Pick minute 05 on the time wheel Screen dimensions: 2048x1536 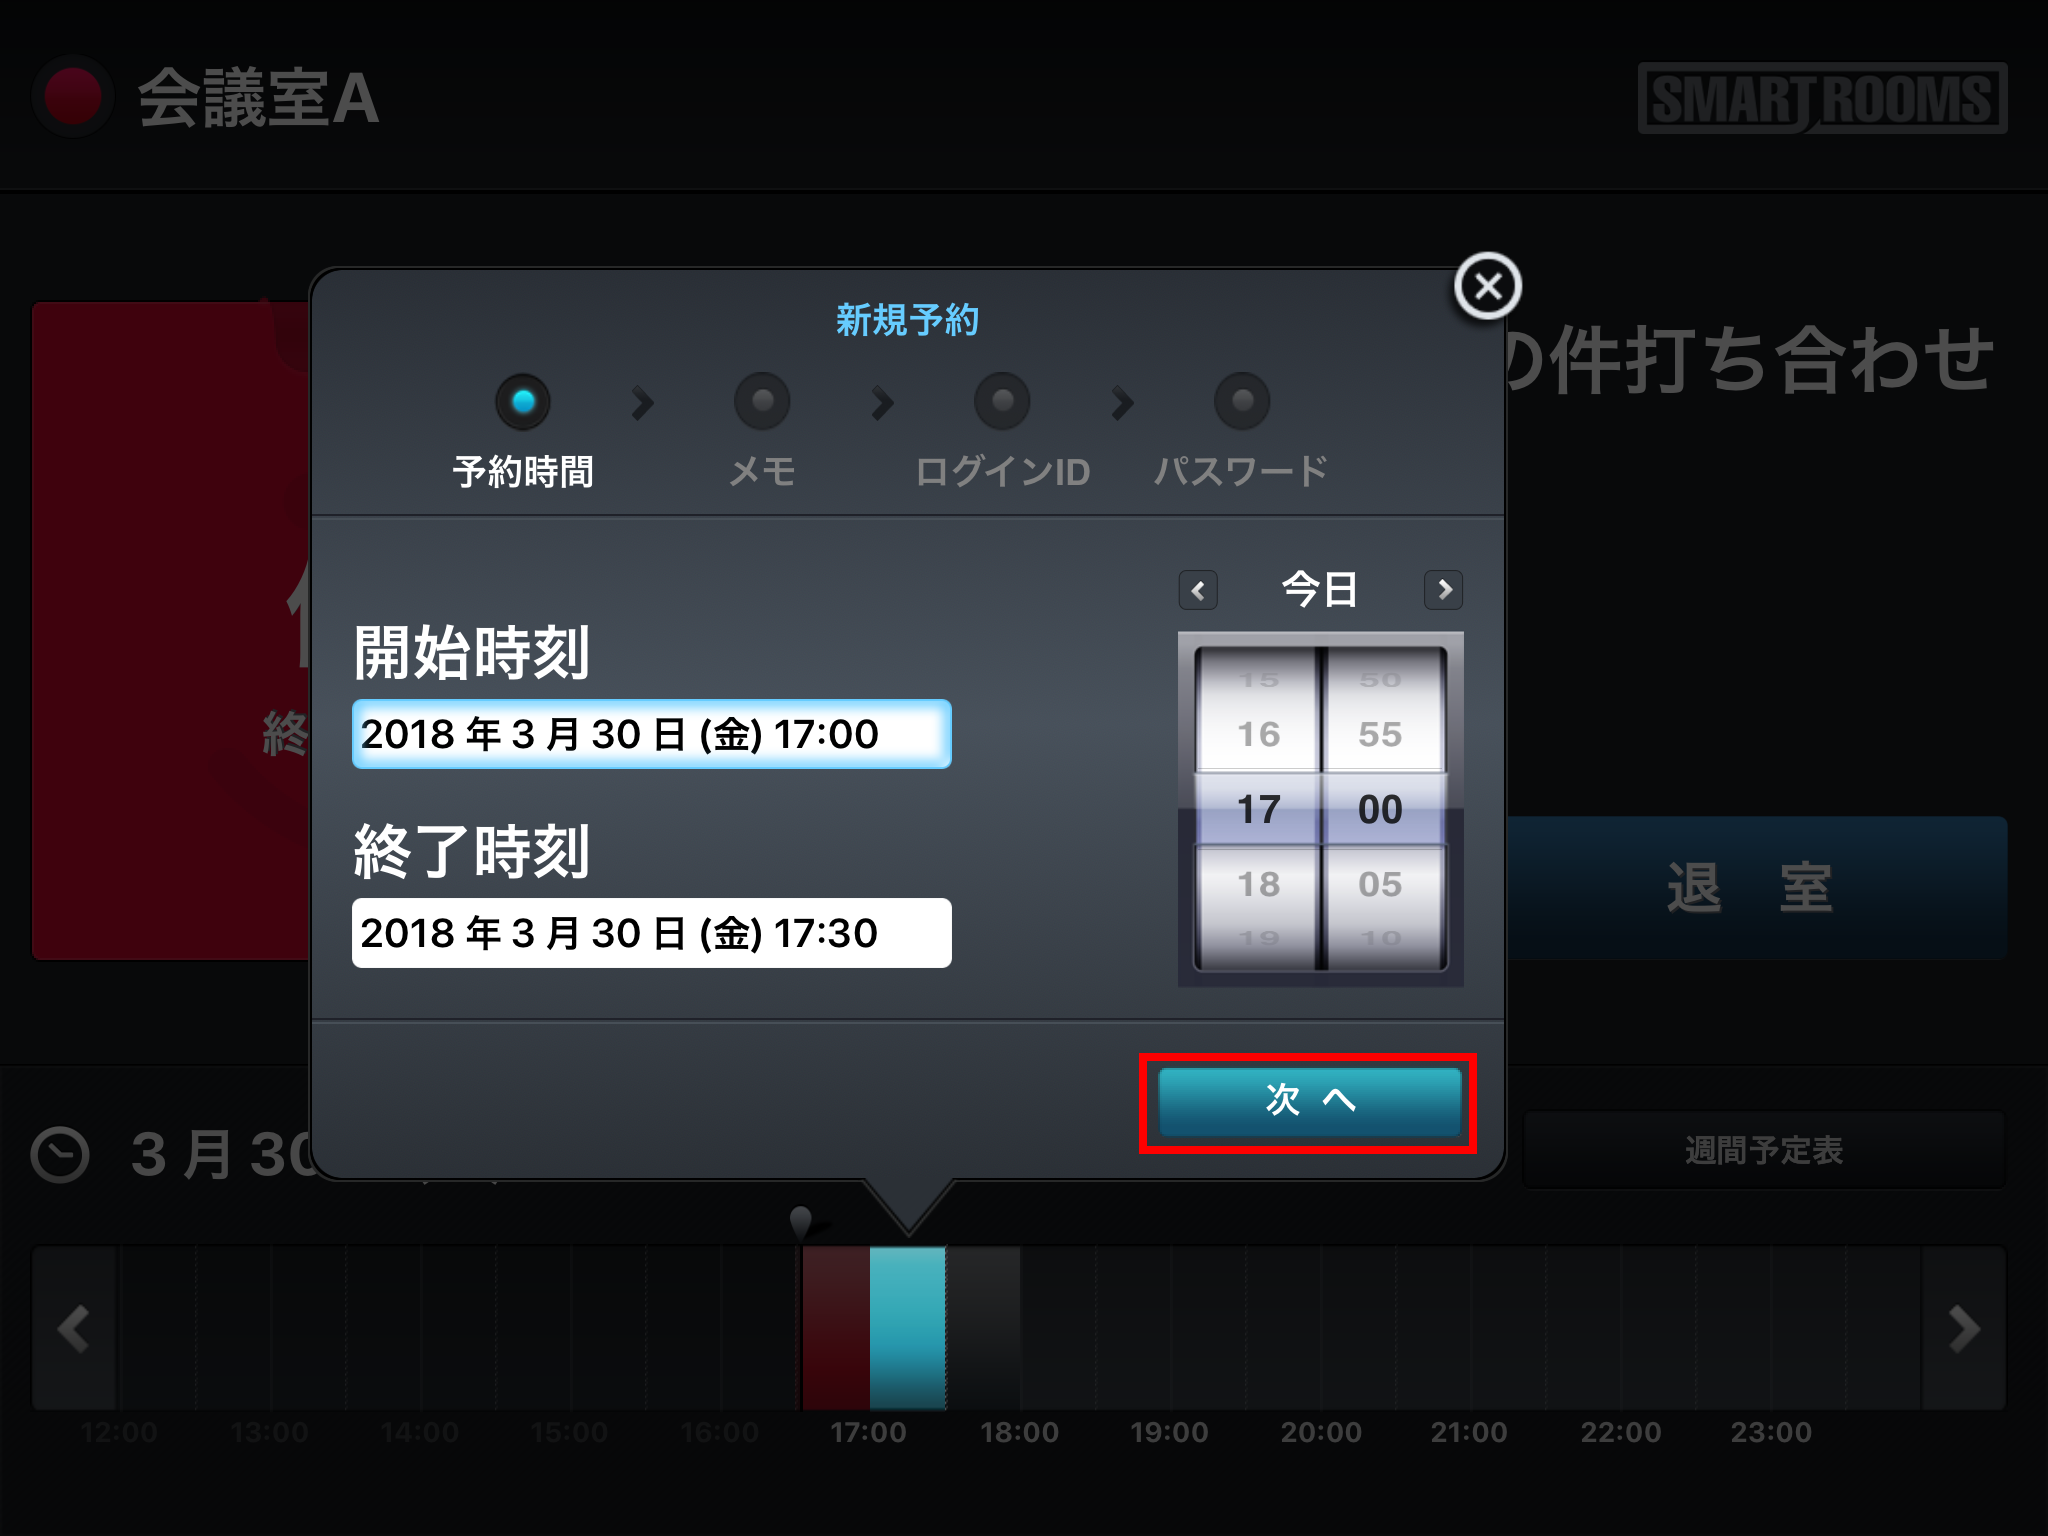[1380, 884]
